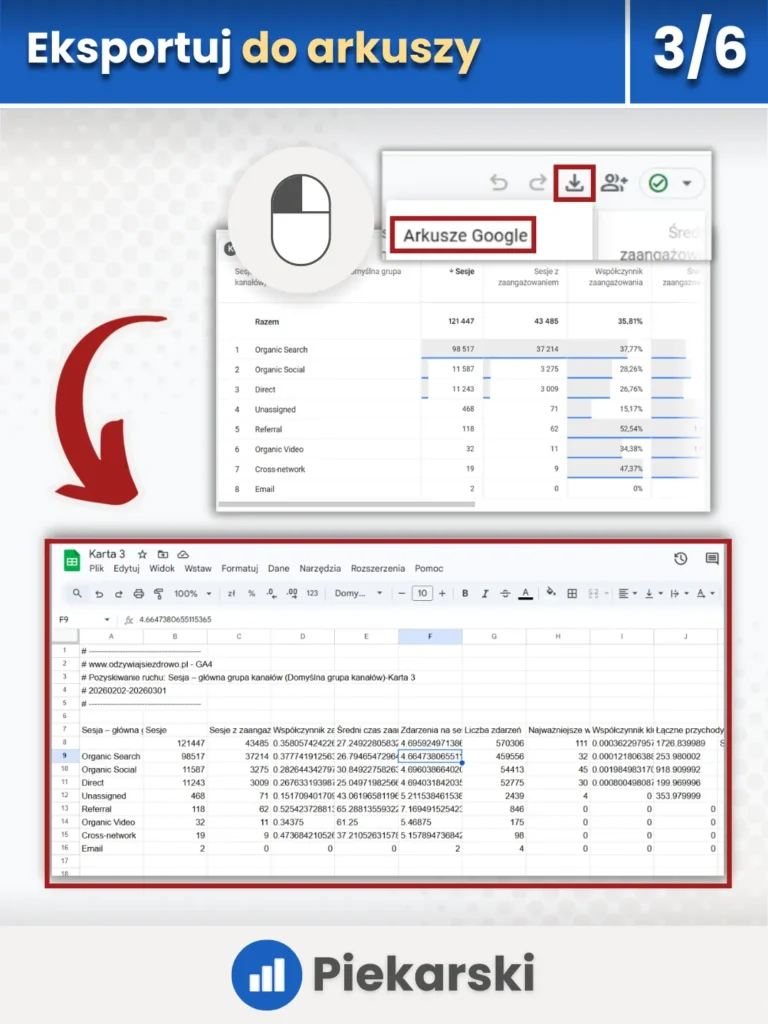Viewport: 768px width, 1024px height.
Task: Click the print icon
Action: click(138, 594)
